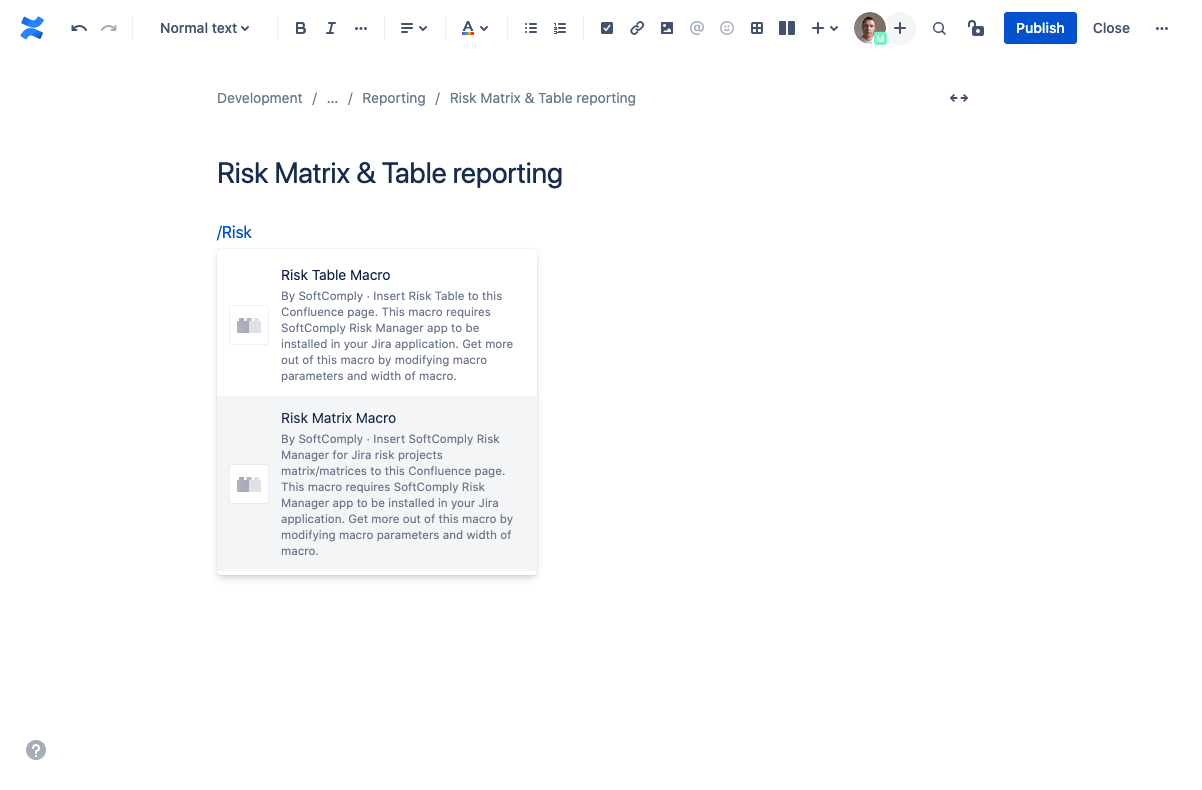The image size is (1202, 790).
Task: Insert a numbered list
Action: pyautogui.click(x=560, y=28)
